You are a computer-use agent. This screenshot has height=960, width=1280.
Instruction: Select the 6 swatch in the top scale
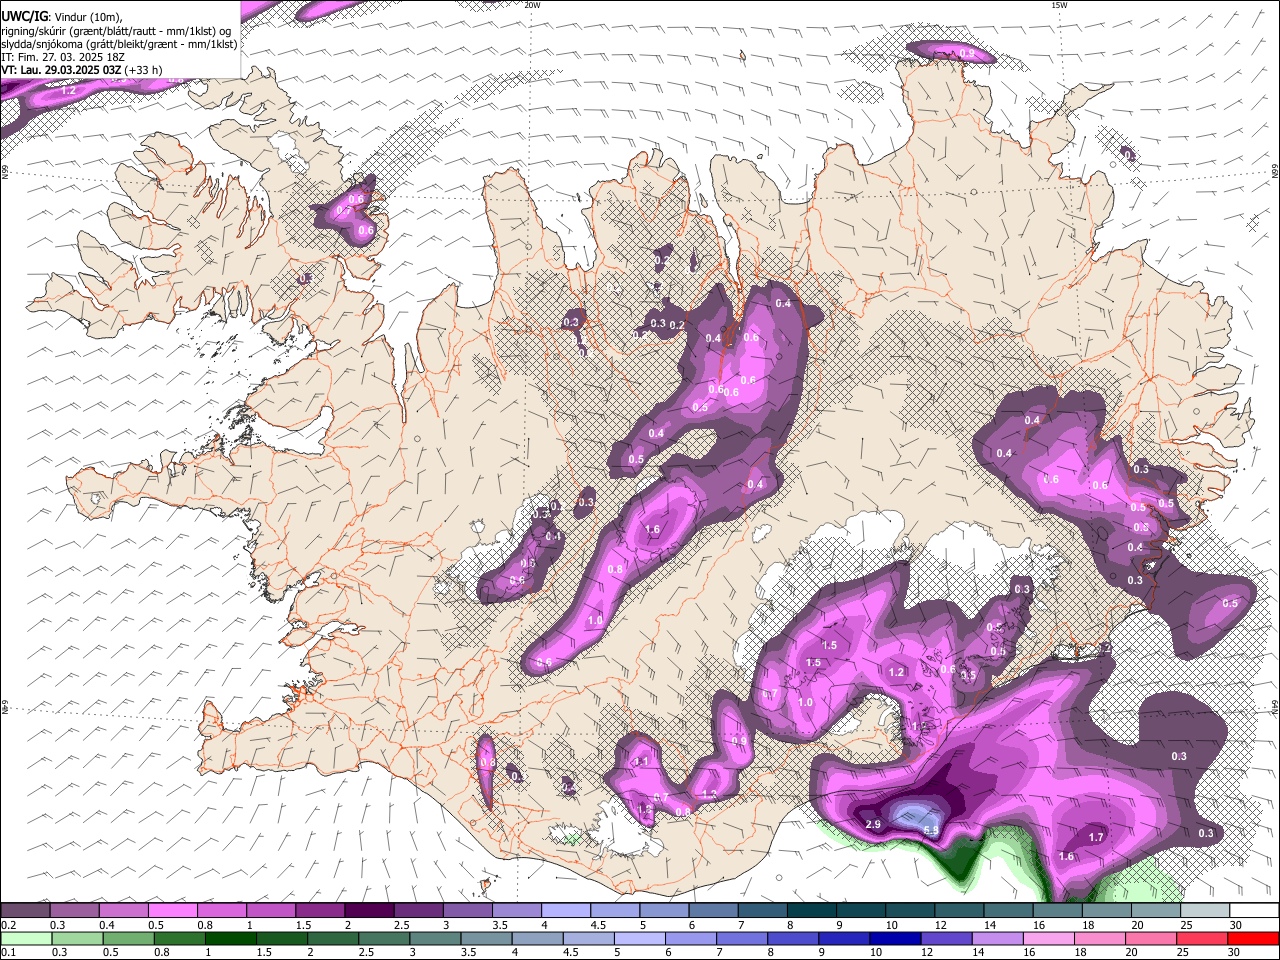(x=714, y=910)
